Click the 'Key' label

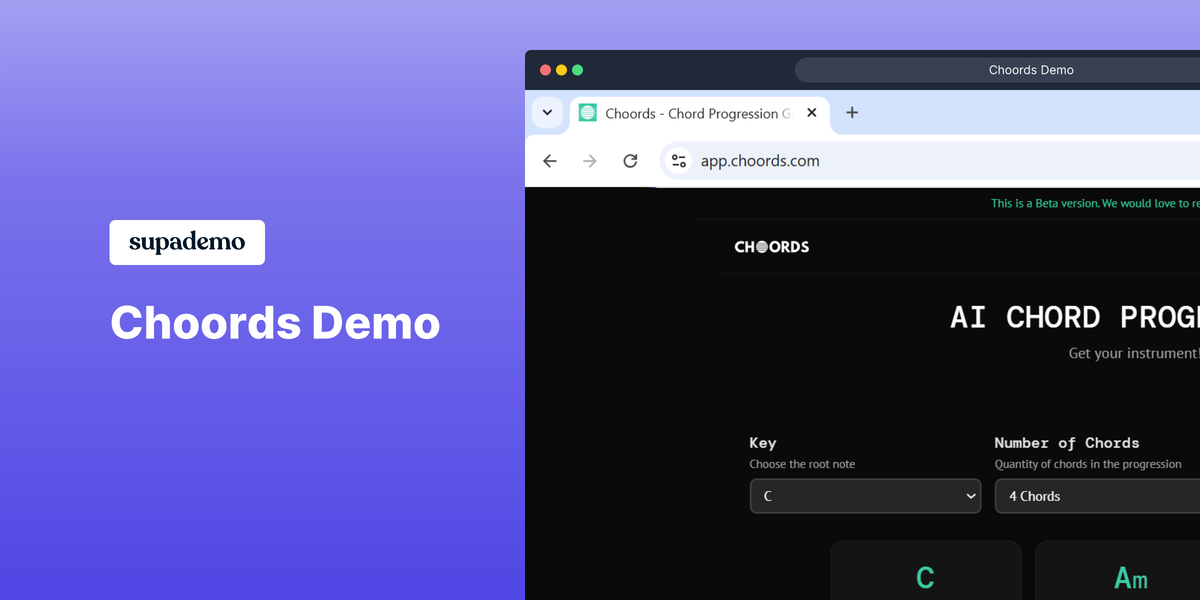click(763, 443)
